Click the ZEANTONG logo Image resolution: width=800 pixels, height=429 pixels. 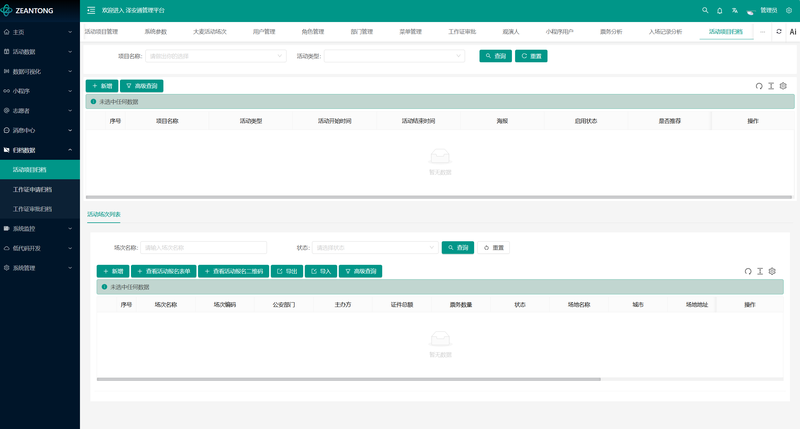click(28, 10)
